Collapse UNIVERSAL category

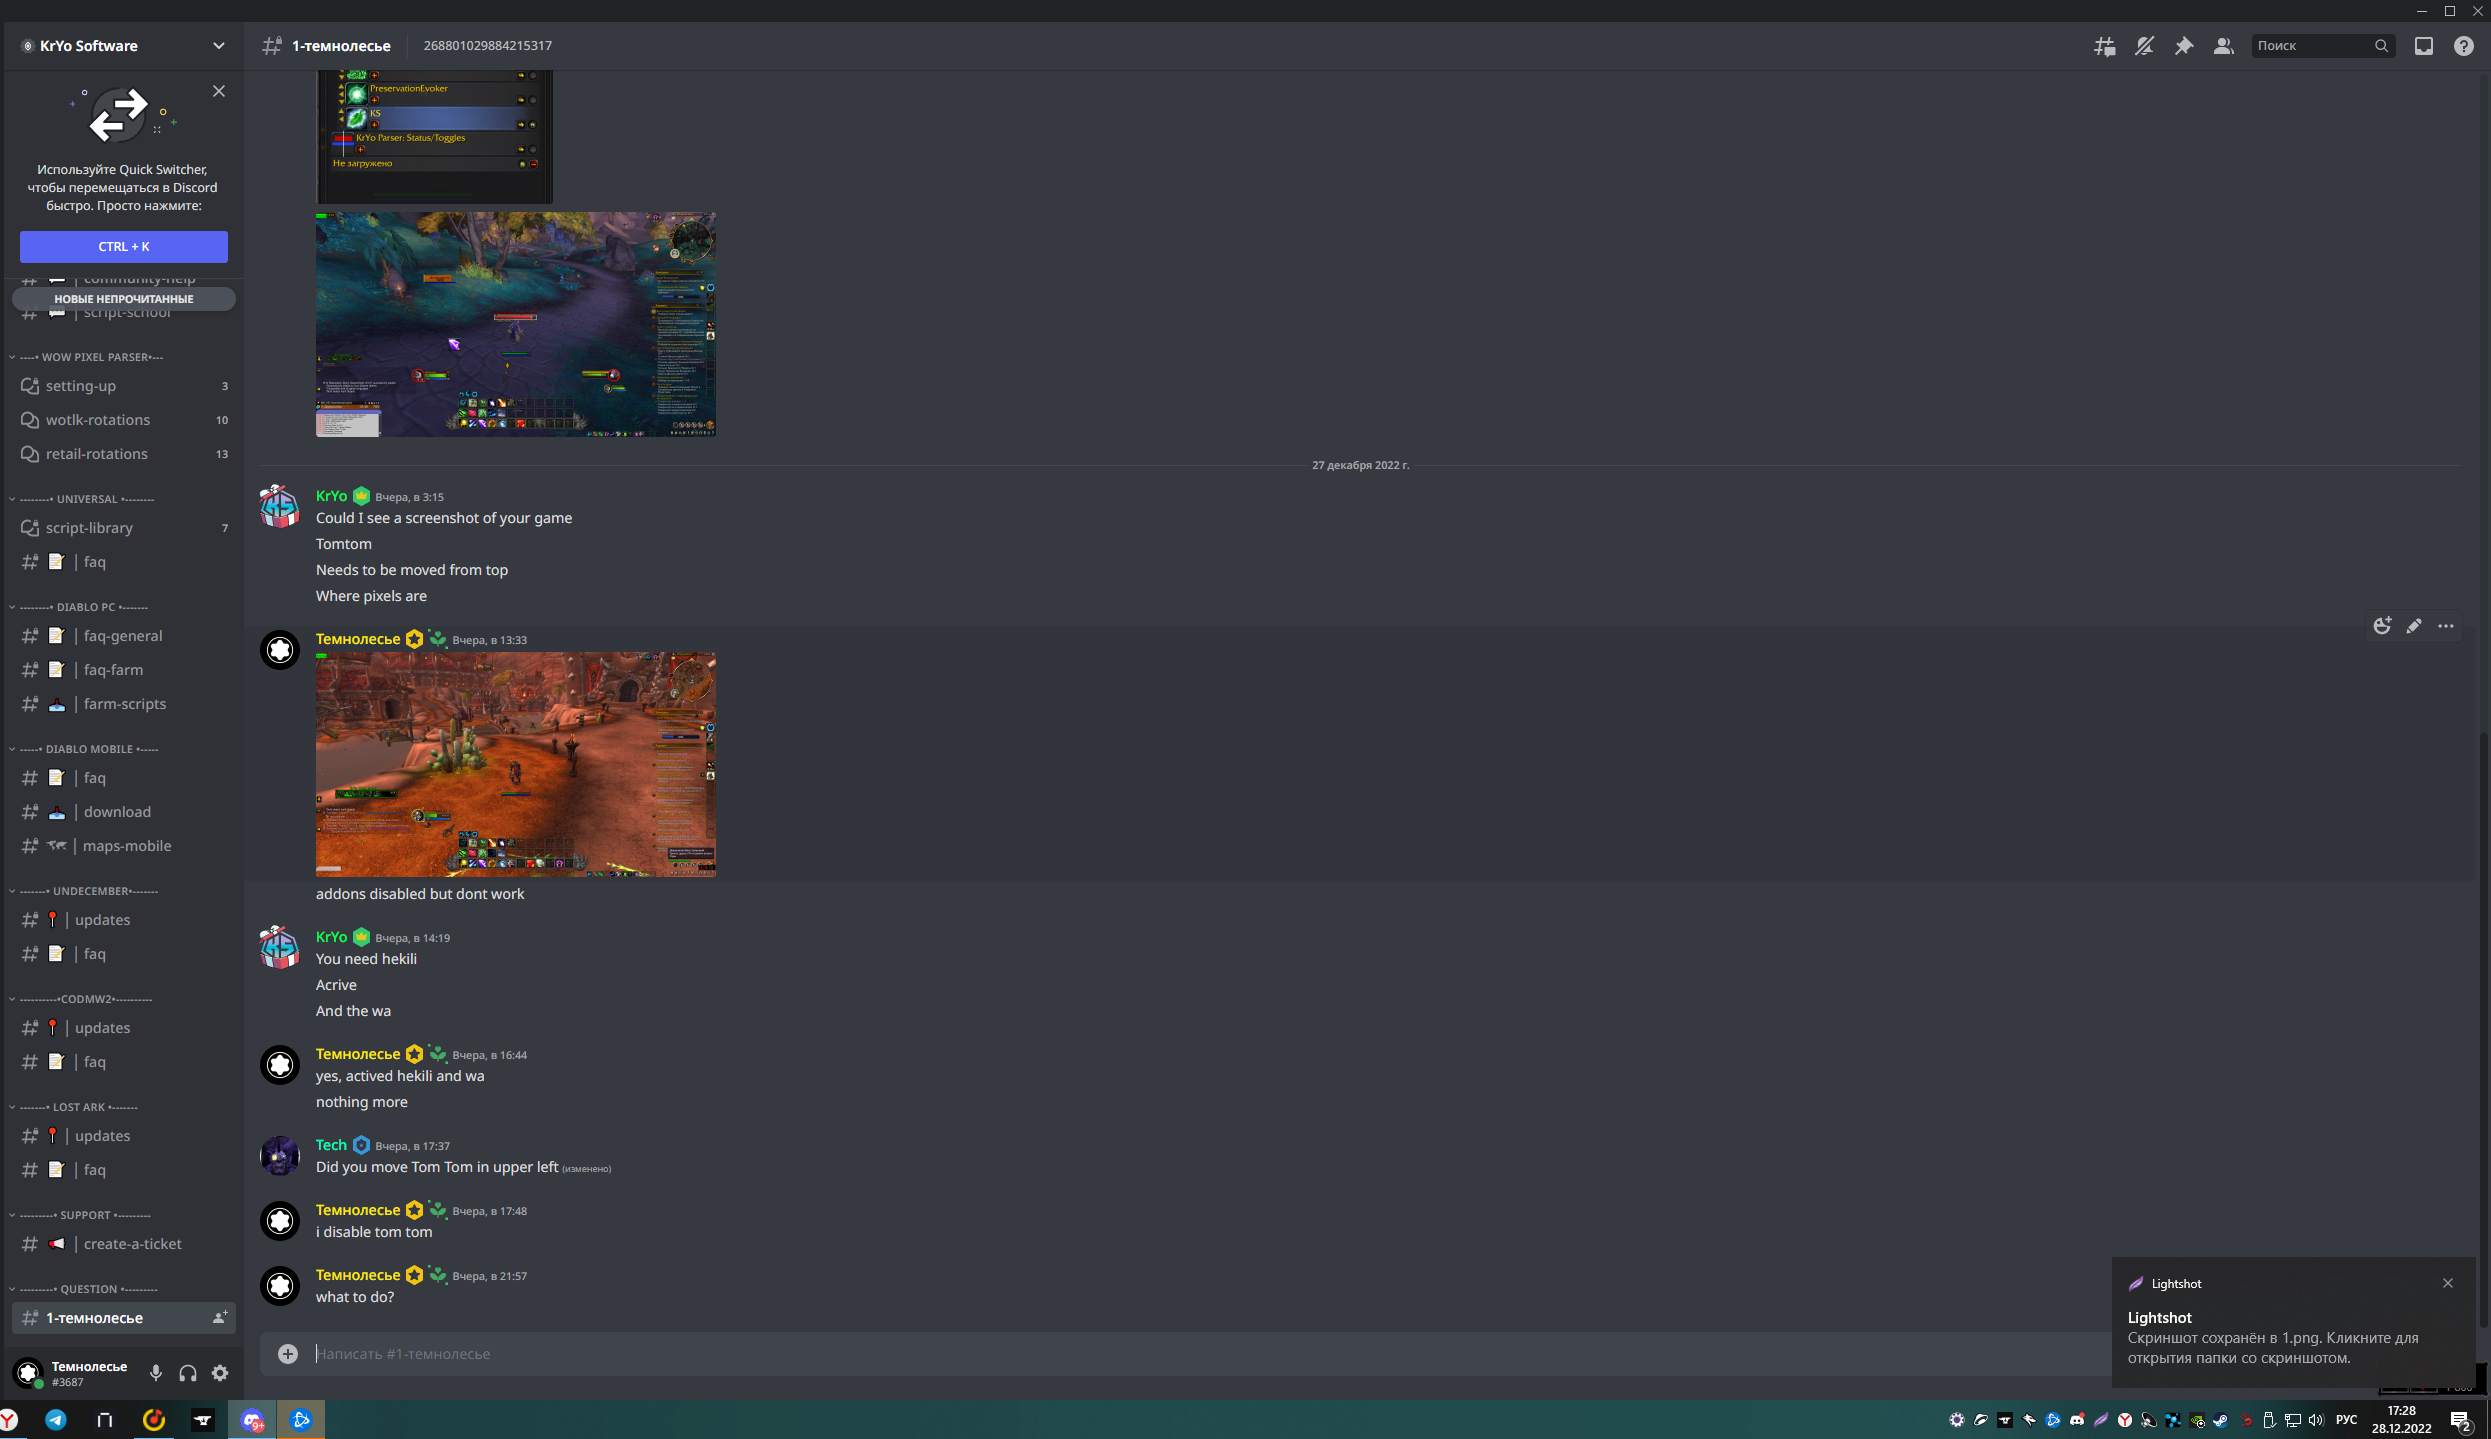85,499
